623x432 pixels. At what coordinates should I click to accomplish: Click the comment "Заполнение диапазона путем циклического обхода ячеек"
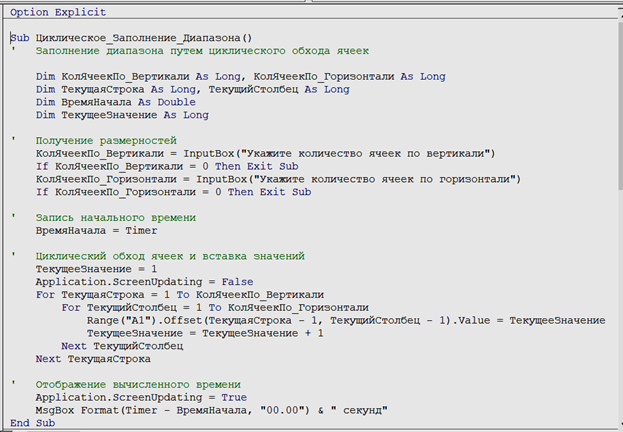coord(202,51)
